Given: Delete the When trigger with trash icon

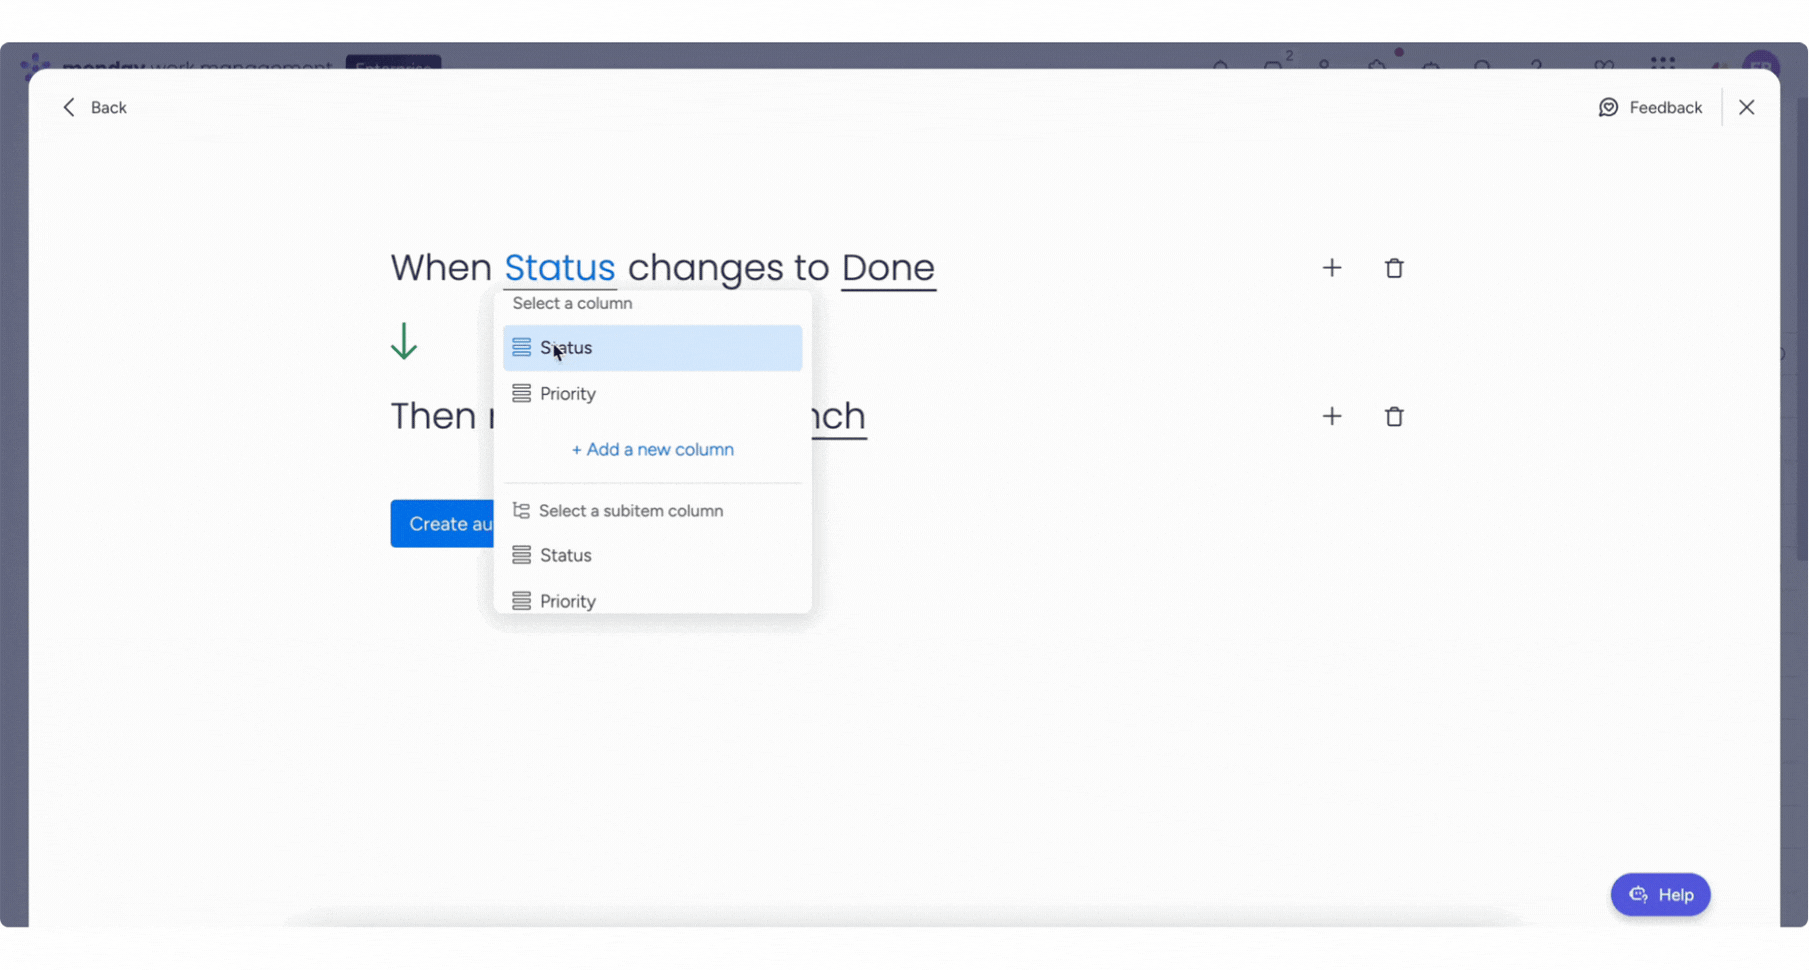Looking at the screenshot, I should [1393, 268].
